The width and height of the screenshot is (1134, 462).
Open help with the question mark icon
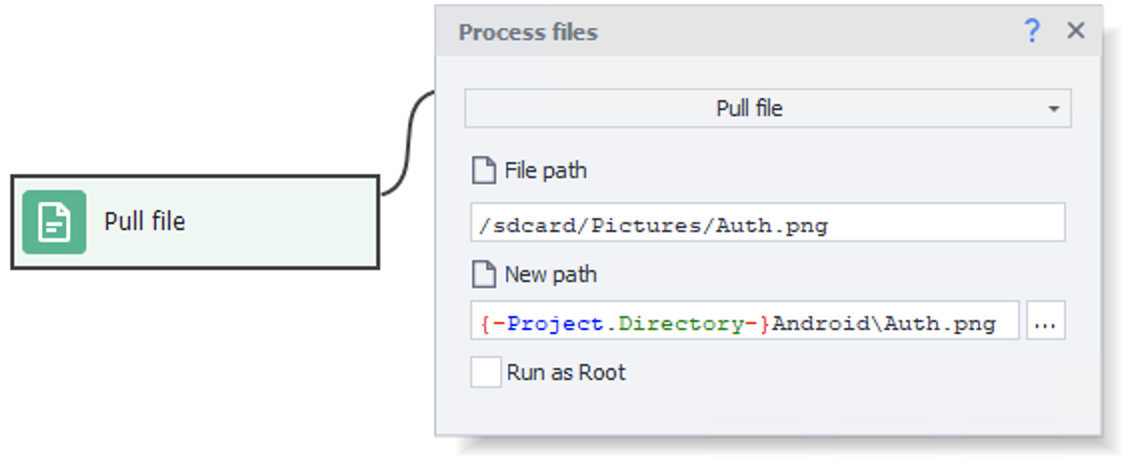click(x=1032, y=31)
